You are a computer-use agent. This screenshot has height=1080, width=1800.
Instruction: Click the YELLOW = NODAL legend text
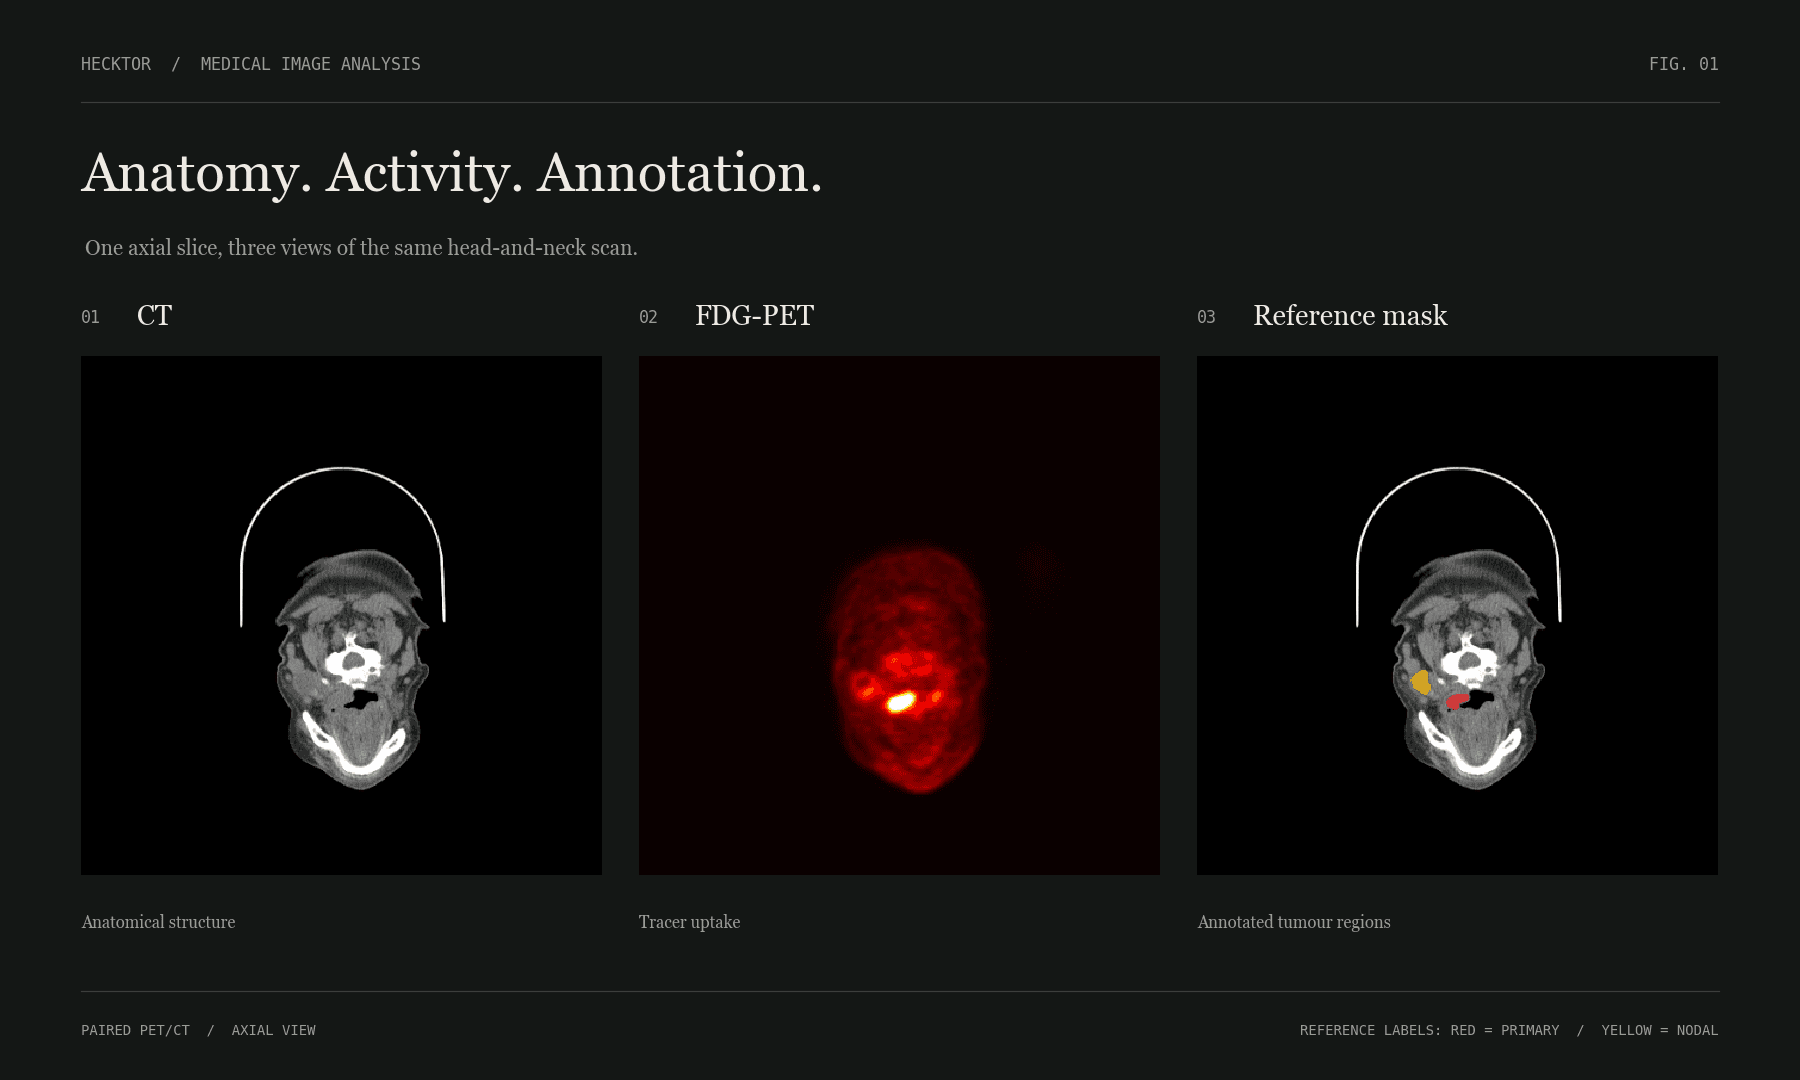[x=1659, y=1030]
